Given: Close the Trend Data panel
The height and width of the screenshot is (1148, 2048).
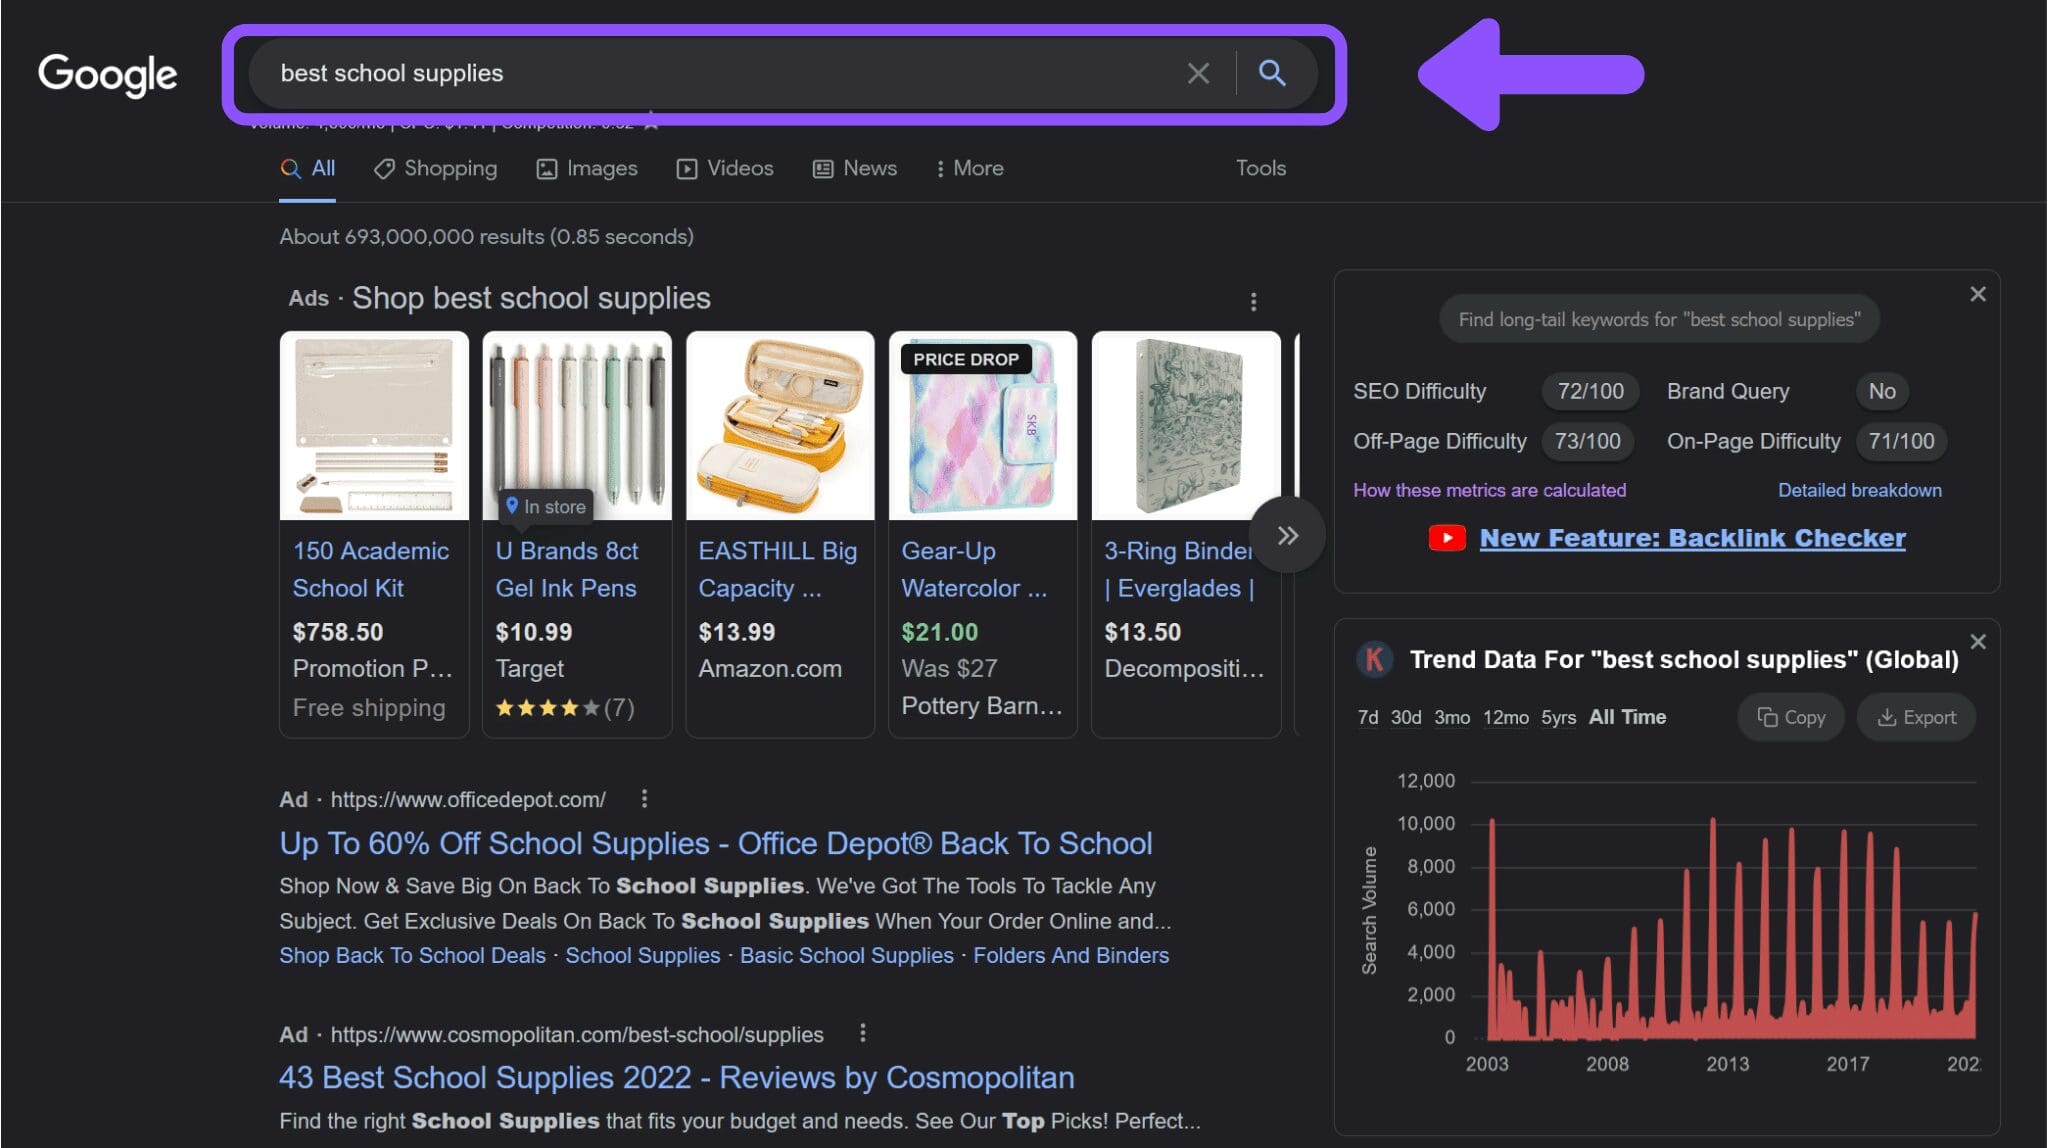Looking at the screenshot, I should point(1977,642).
